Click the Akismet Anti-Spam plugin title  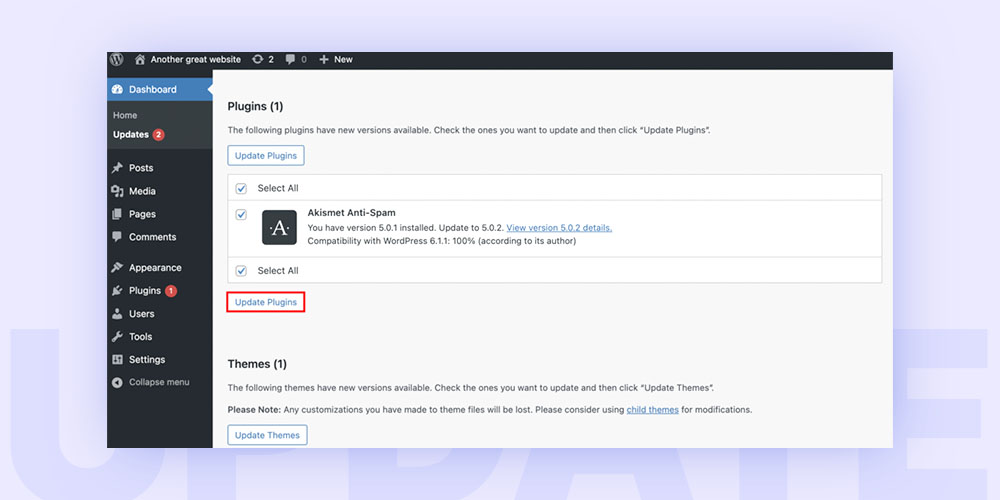click(x=350, y=213)
